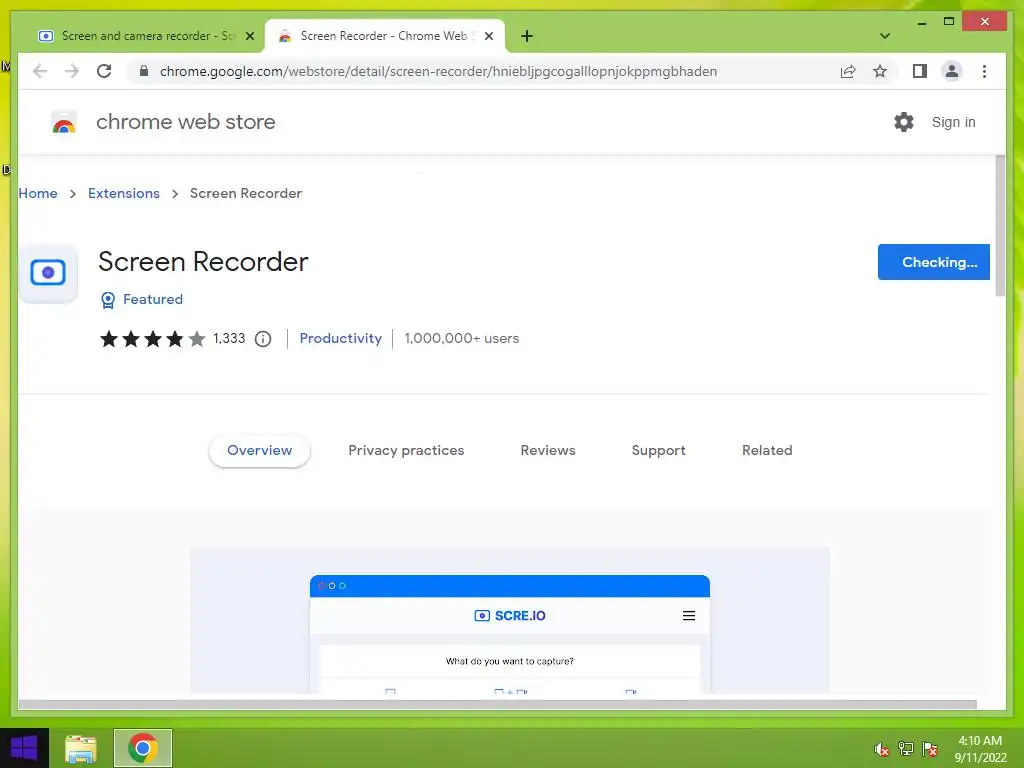Click the Featured badge icon

click(108, 300)
